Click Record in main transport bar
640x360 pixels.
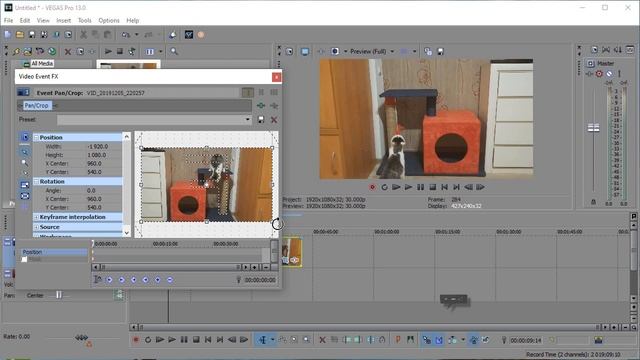[136, 340]
